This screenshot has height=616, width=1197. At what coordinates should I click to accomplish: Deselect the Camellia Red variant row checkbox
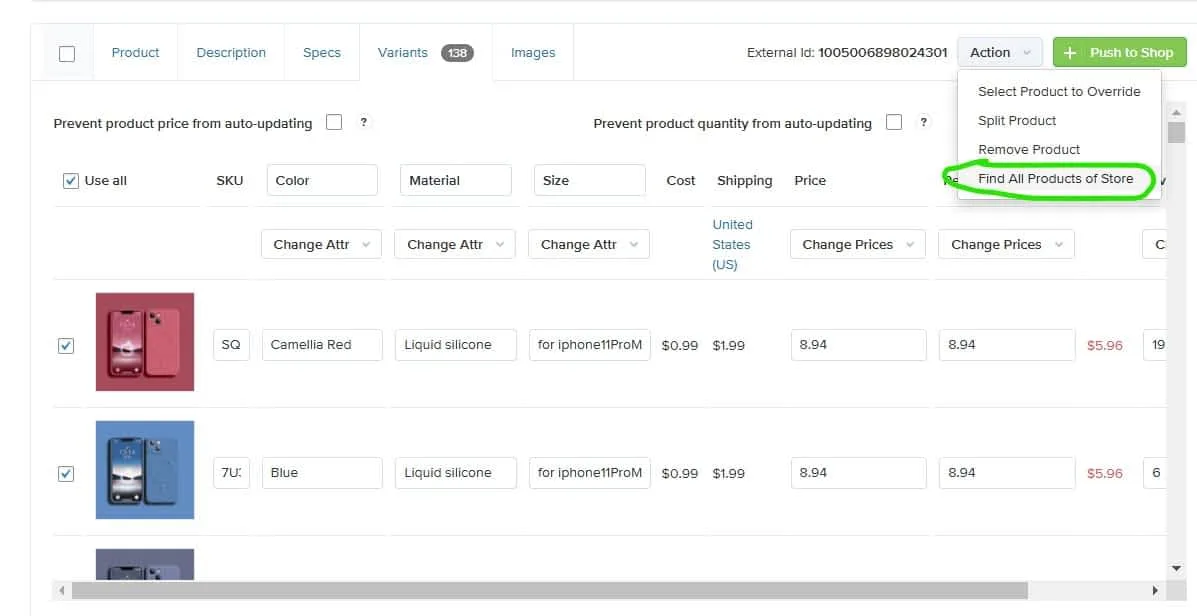pyautogui.click(x=66, y=346)
